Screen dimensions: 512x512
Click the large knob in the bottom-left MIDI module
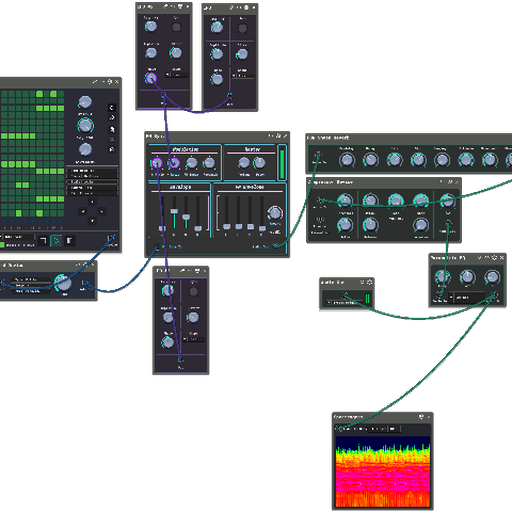[63, 283]
